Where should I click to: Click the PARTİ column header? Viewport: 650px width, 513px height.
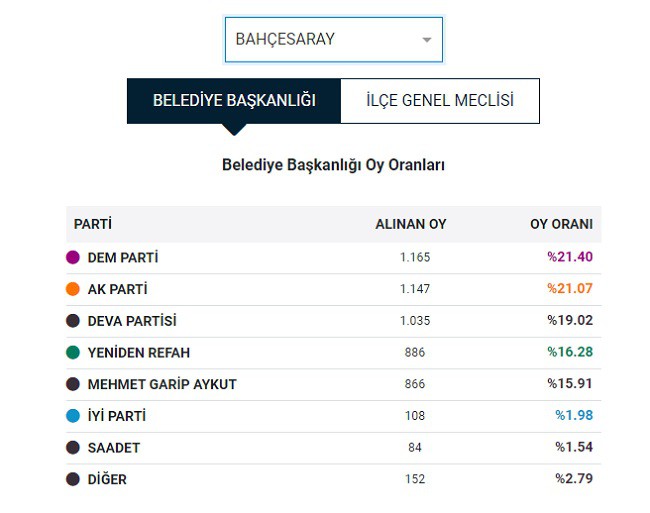(x=93, y=224)
